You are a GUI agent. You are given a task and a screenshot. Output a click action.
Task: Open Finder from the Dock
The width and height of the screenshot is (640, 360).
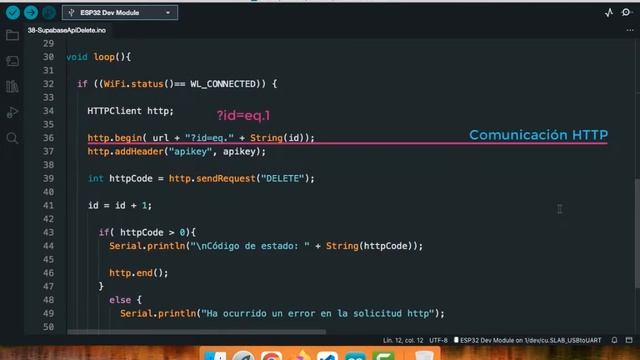pyautogui.click(x=216, y=355)
